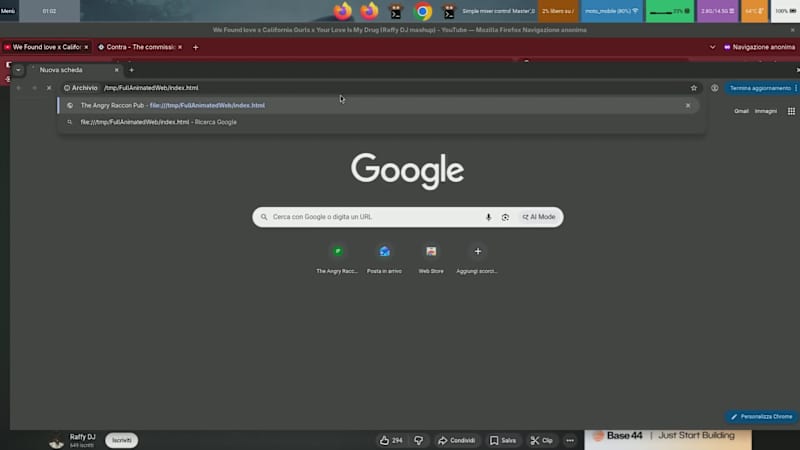The width and height of the screenshot is (800, 450).
Task: Click the Base44 Just Start Building ad
Action: [668, 439]
